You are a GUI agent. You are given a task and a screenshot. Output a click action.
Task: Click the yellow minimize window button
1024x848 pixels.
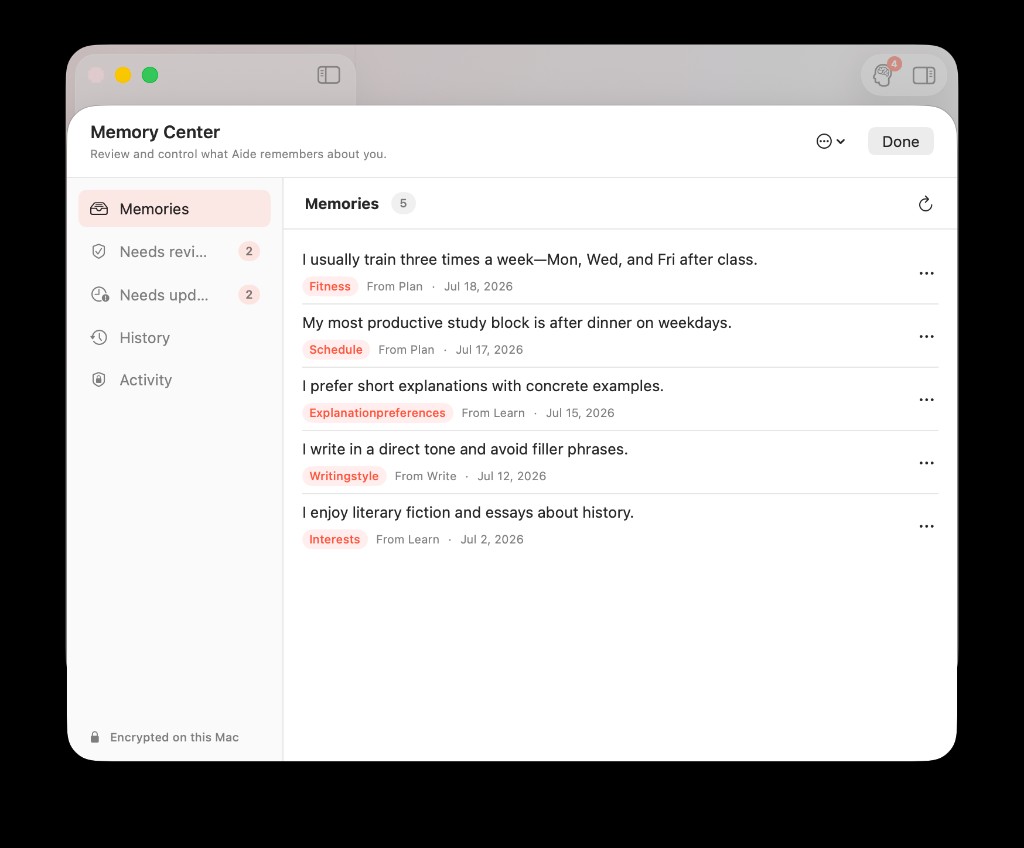(123, 75)
